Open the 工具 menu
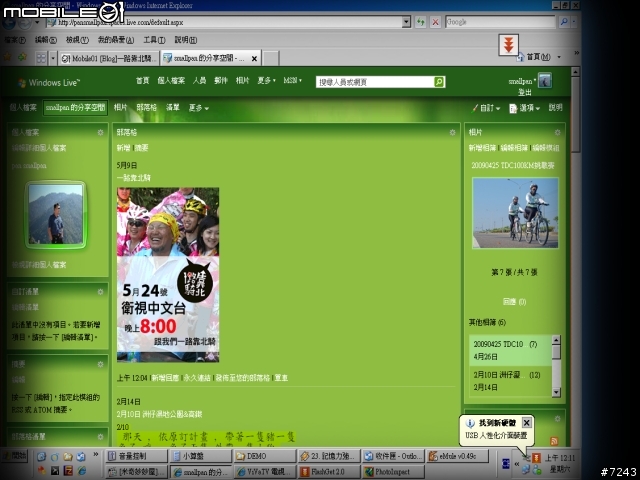 pos(154,40)
